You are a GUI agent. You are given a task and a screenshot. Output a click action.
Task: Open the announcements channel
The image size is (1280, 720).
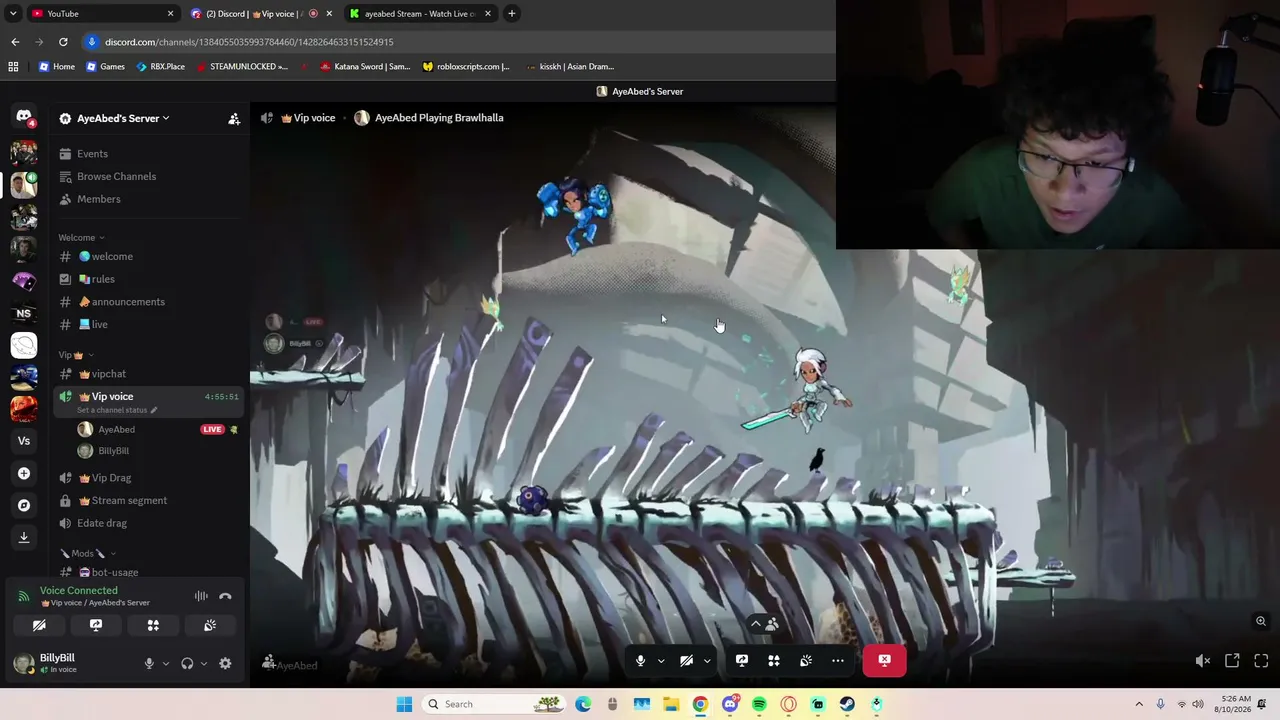coord(150,302)
